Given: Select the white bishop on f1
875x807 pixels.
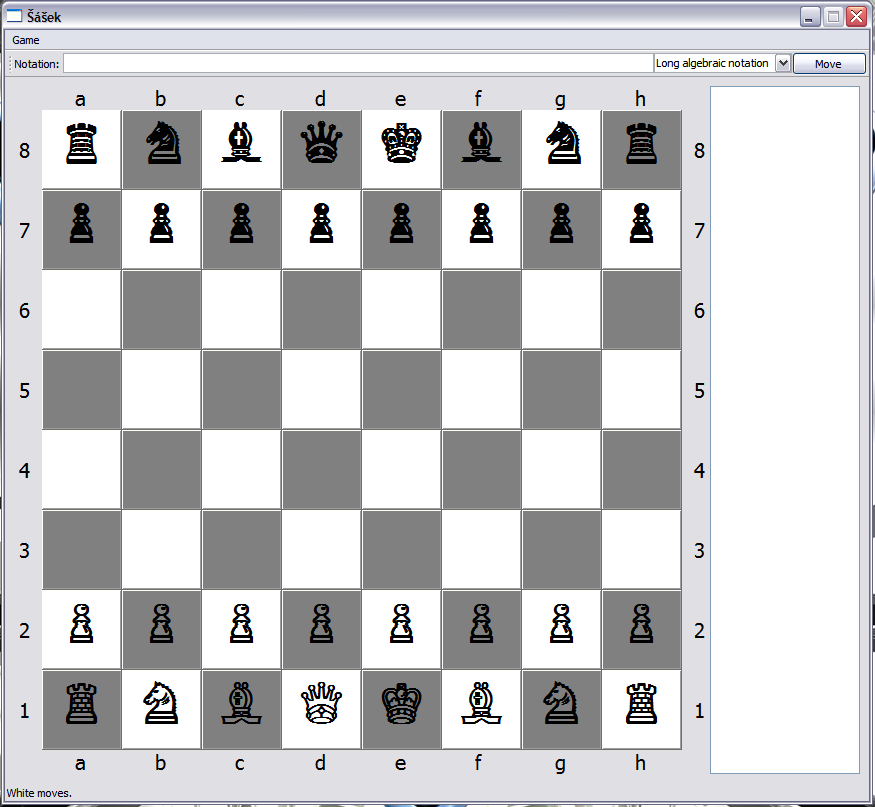Looking at the screenshot, I should [482, 703].
